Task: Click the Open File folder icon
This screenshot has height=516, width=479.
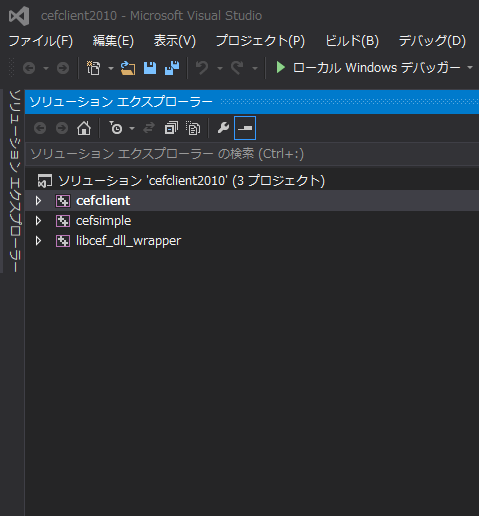Action: pyautogui.click(x=128, y=68)
